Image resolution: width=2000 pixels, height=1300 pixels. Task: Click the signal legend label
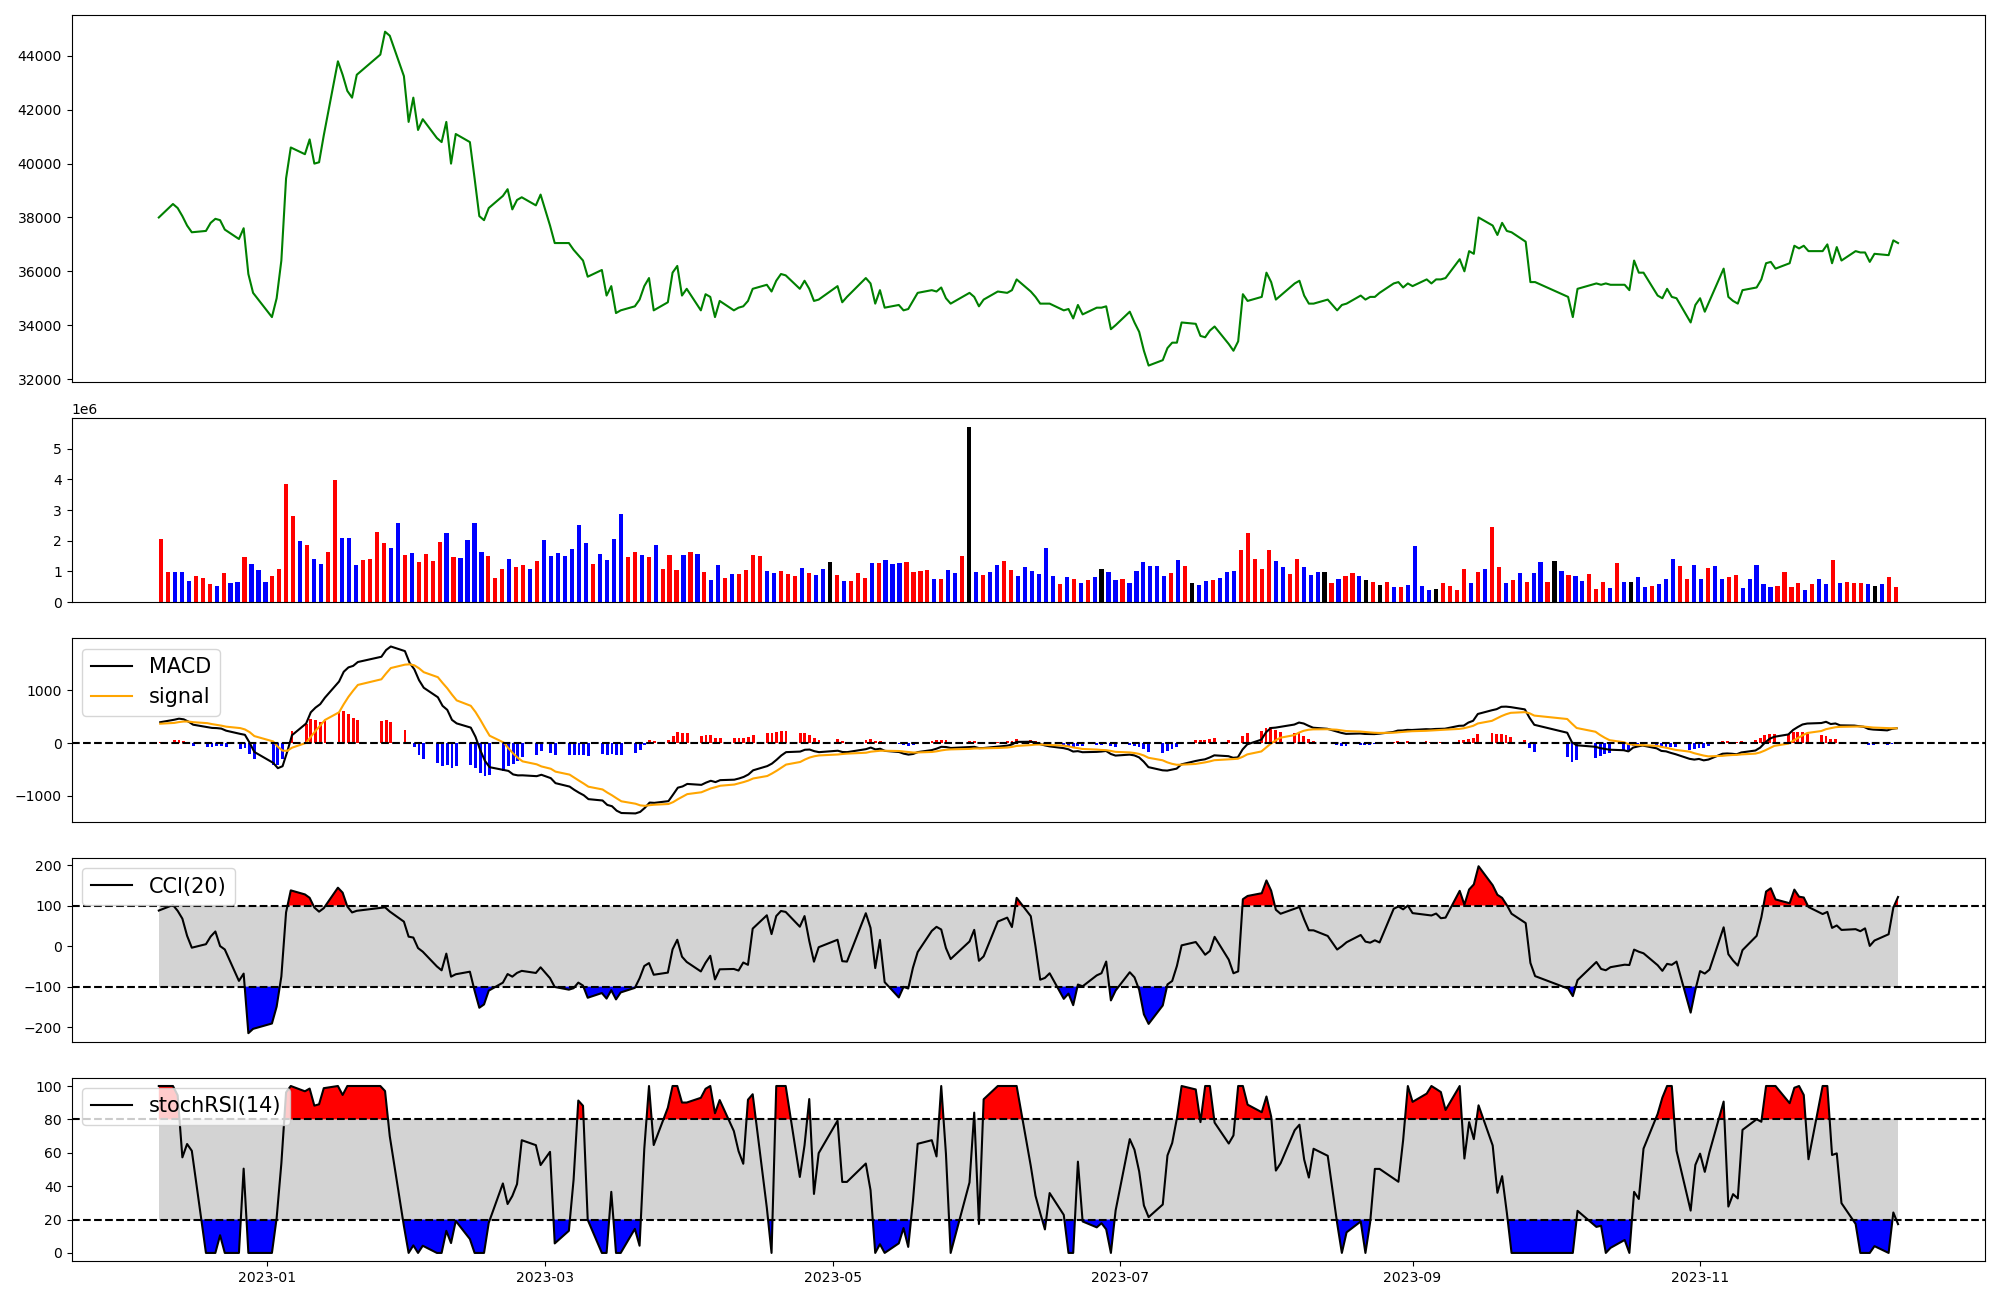click(x=179, y=696)
